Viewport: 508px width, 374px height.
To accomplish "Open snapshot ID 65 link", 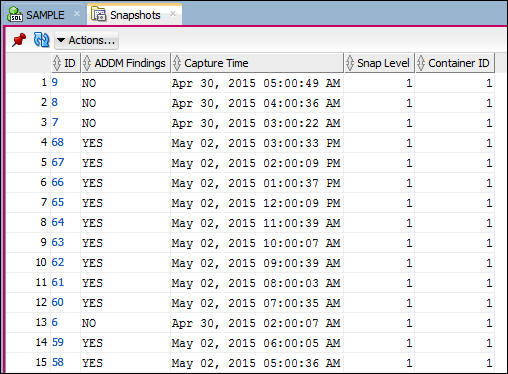I will [x=58, y=202].
